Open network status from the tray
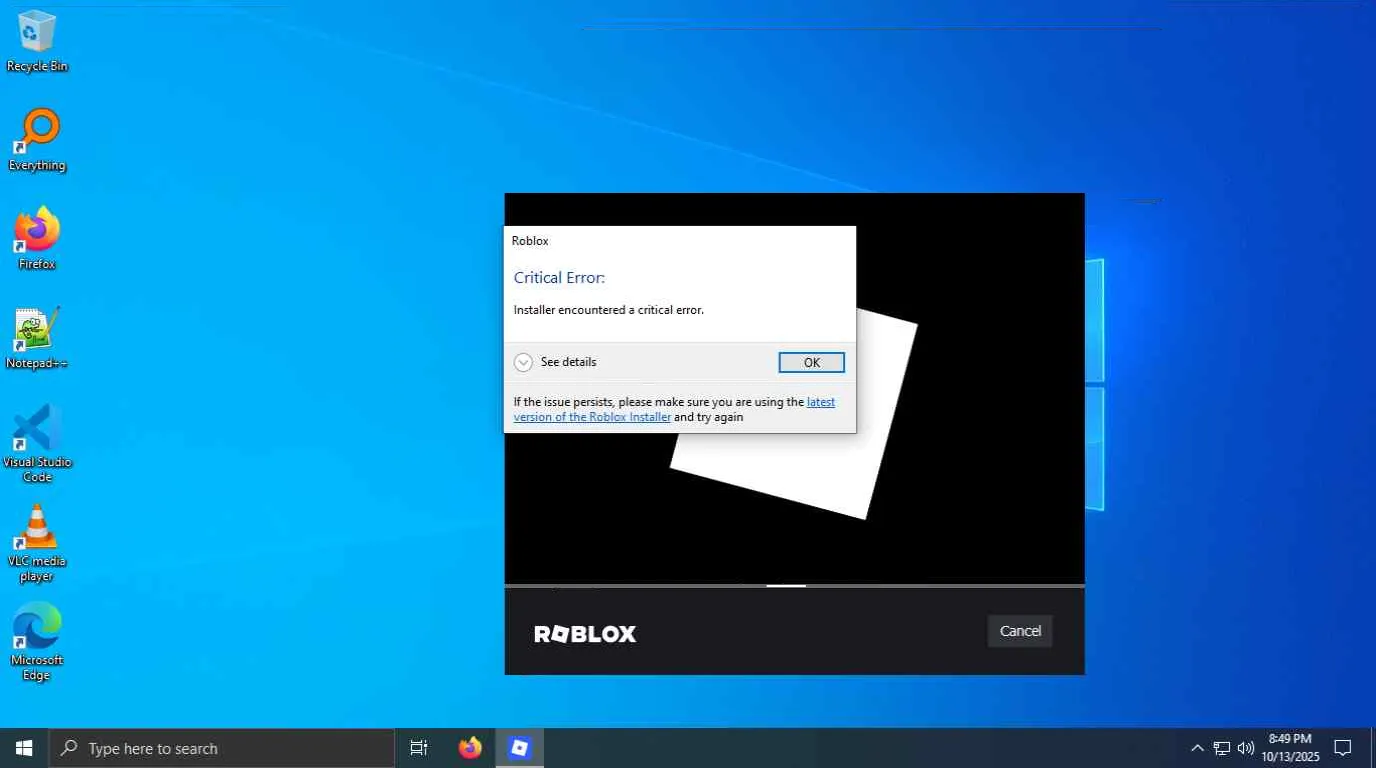The height and width of the screenshot is (768, 1376). pyautogui.click(x=1222, y=748)
